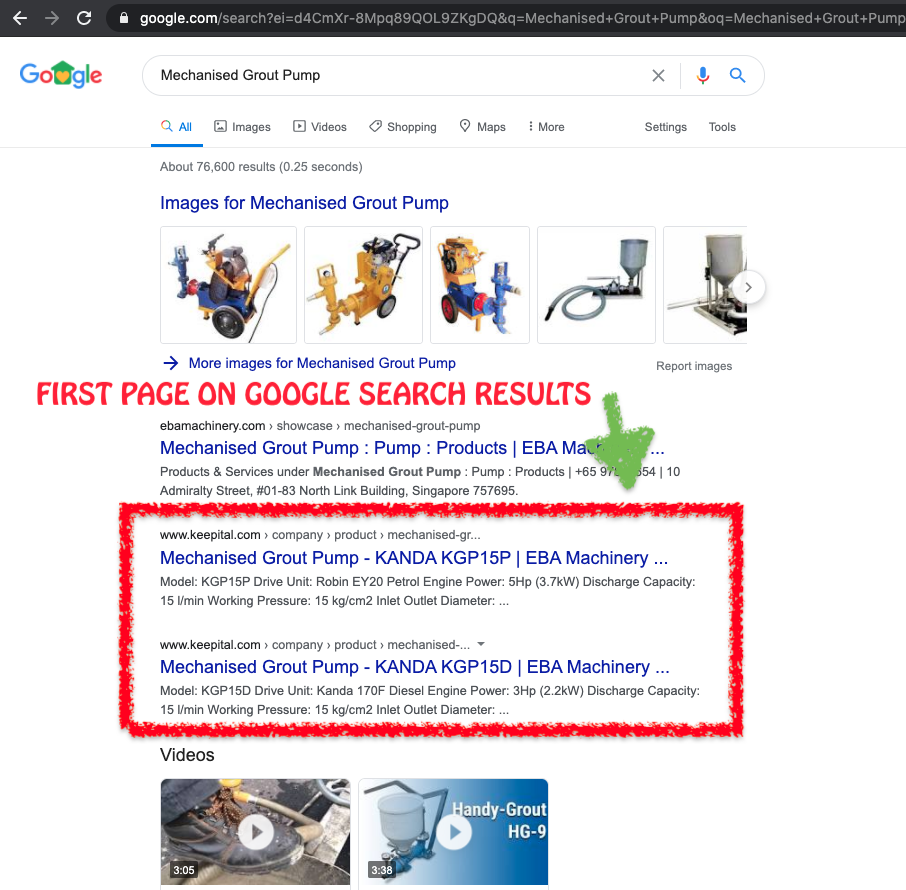Open the 'More images for Mechanised Grout Pump' link

click(x=321, y=363)
